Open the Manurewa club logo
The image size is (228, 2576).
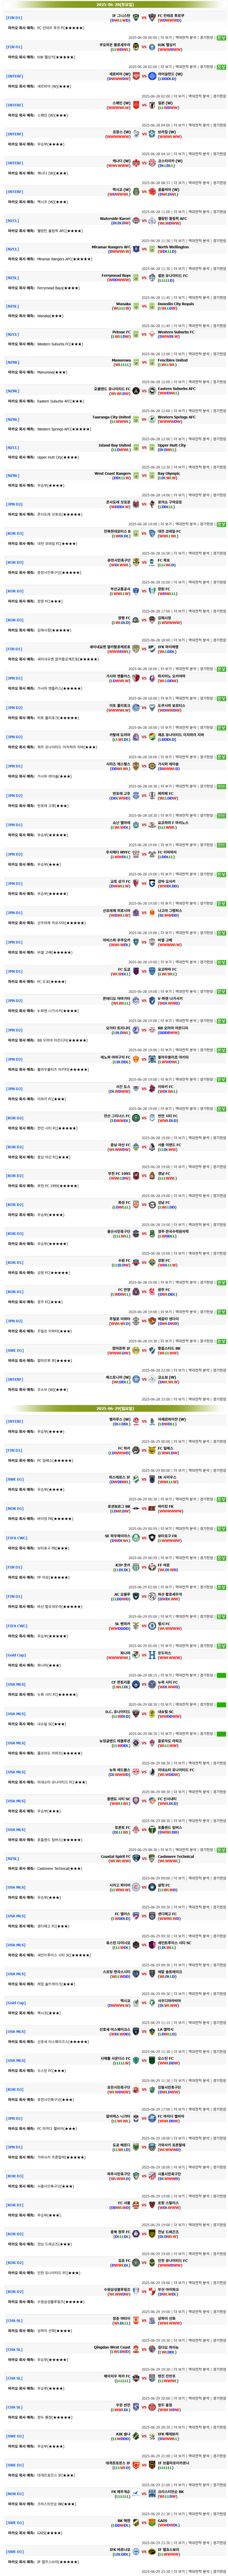tap(136, 362)
